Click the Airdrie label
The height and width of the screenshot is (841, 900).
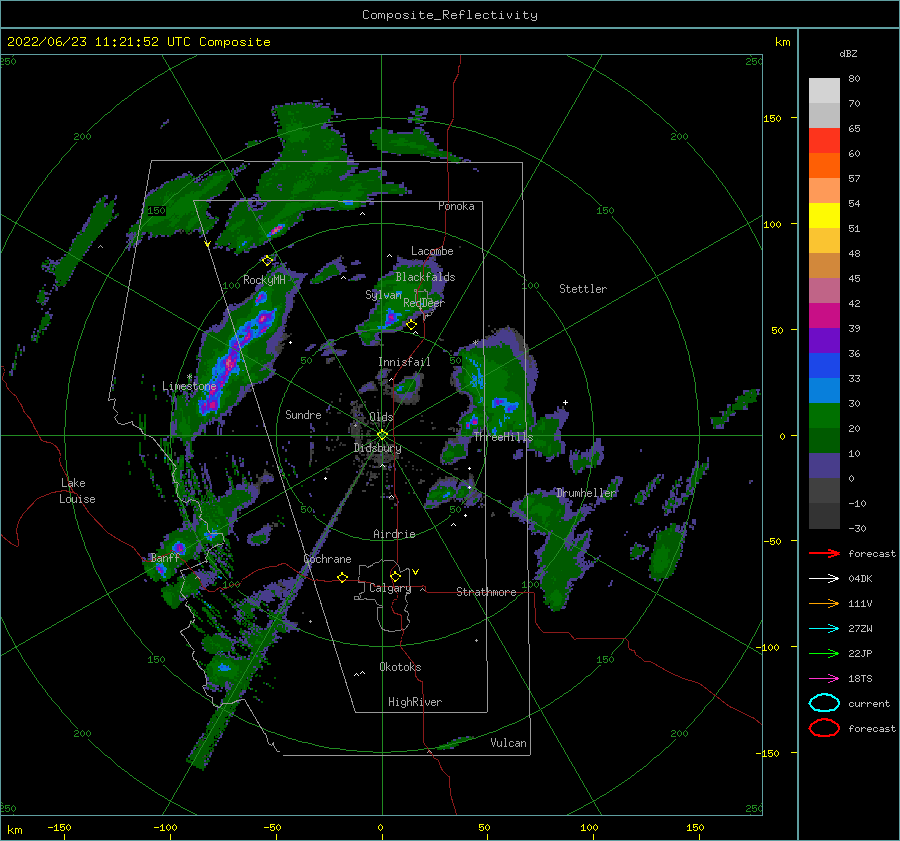(x=394, y=534)
